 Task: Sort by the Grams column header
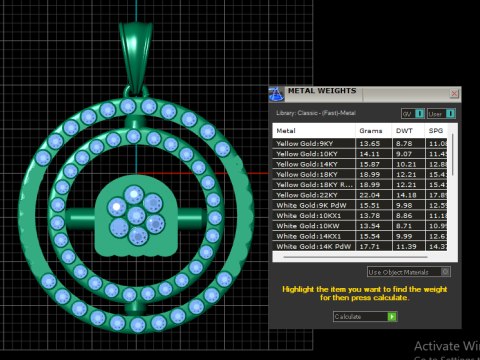[373, 131]
